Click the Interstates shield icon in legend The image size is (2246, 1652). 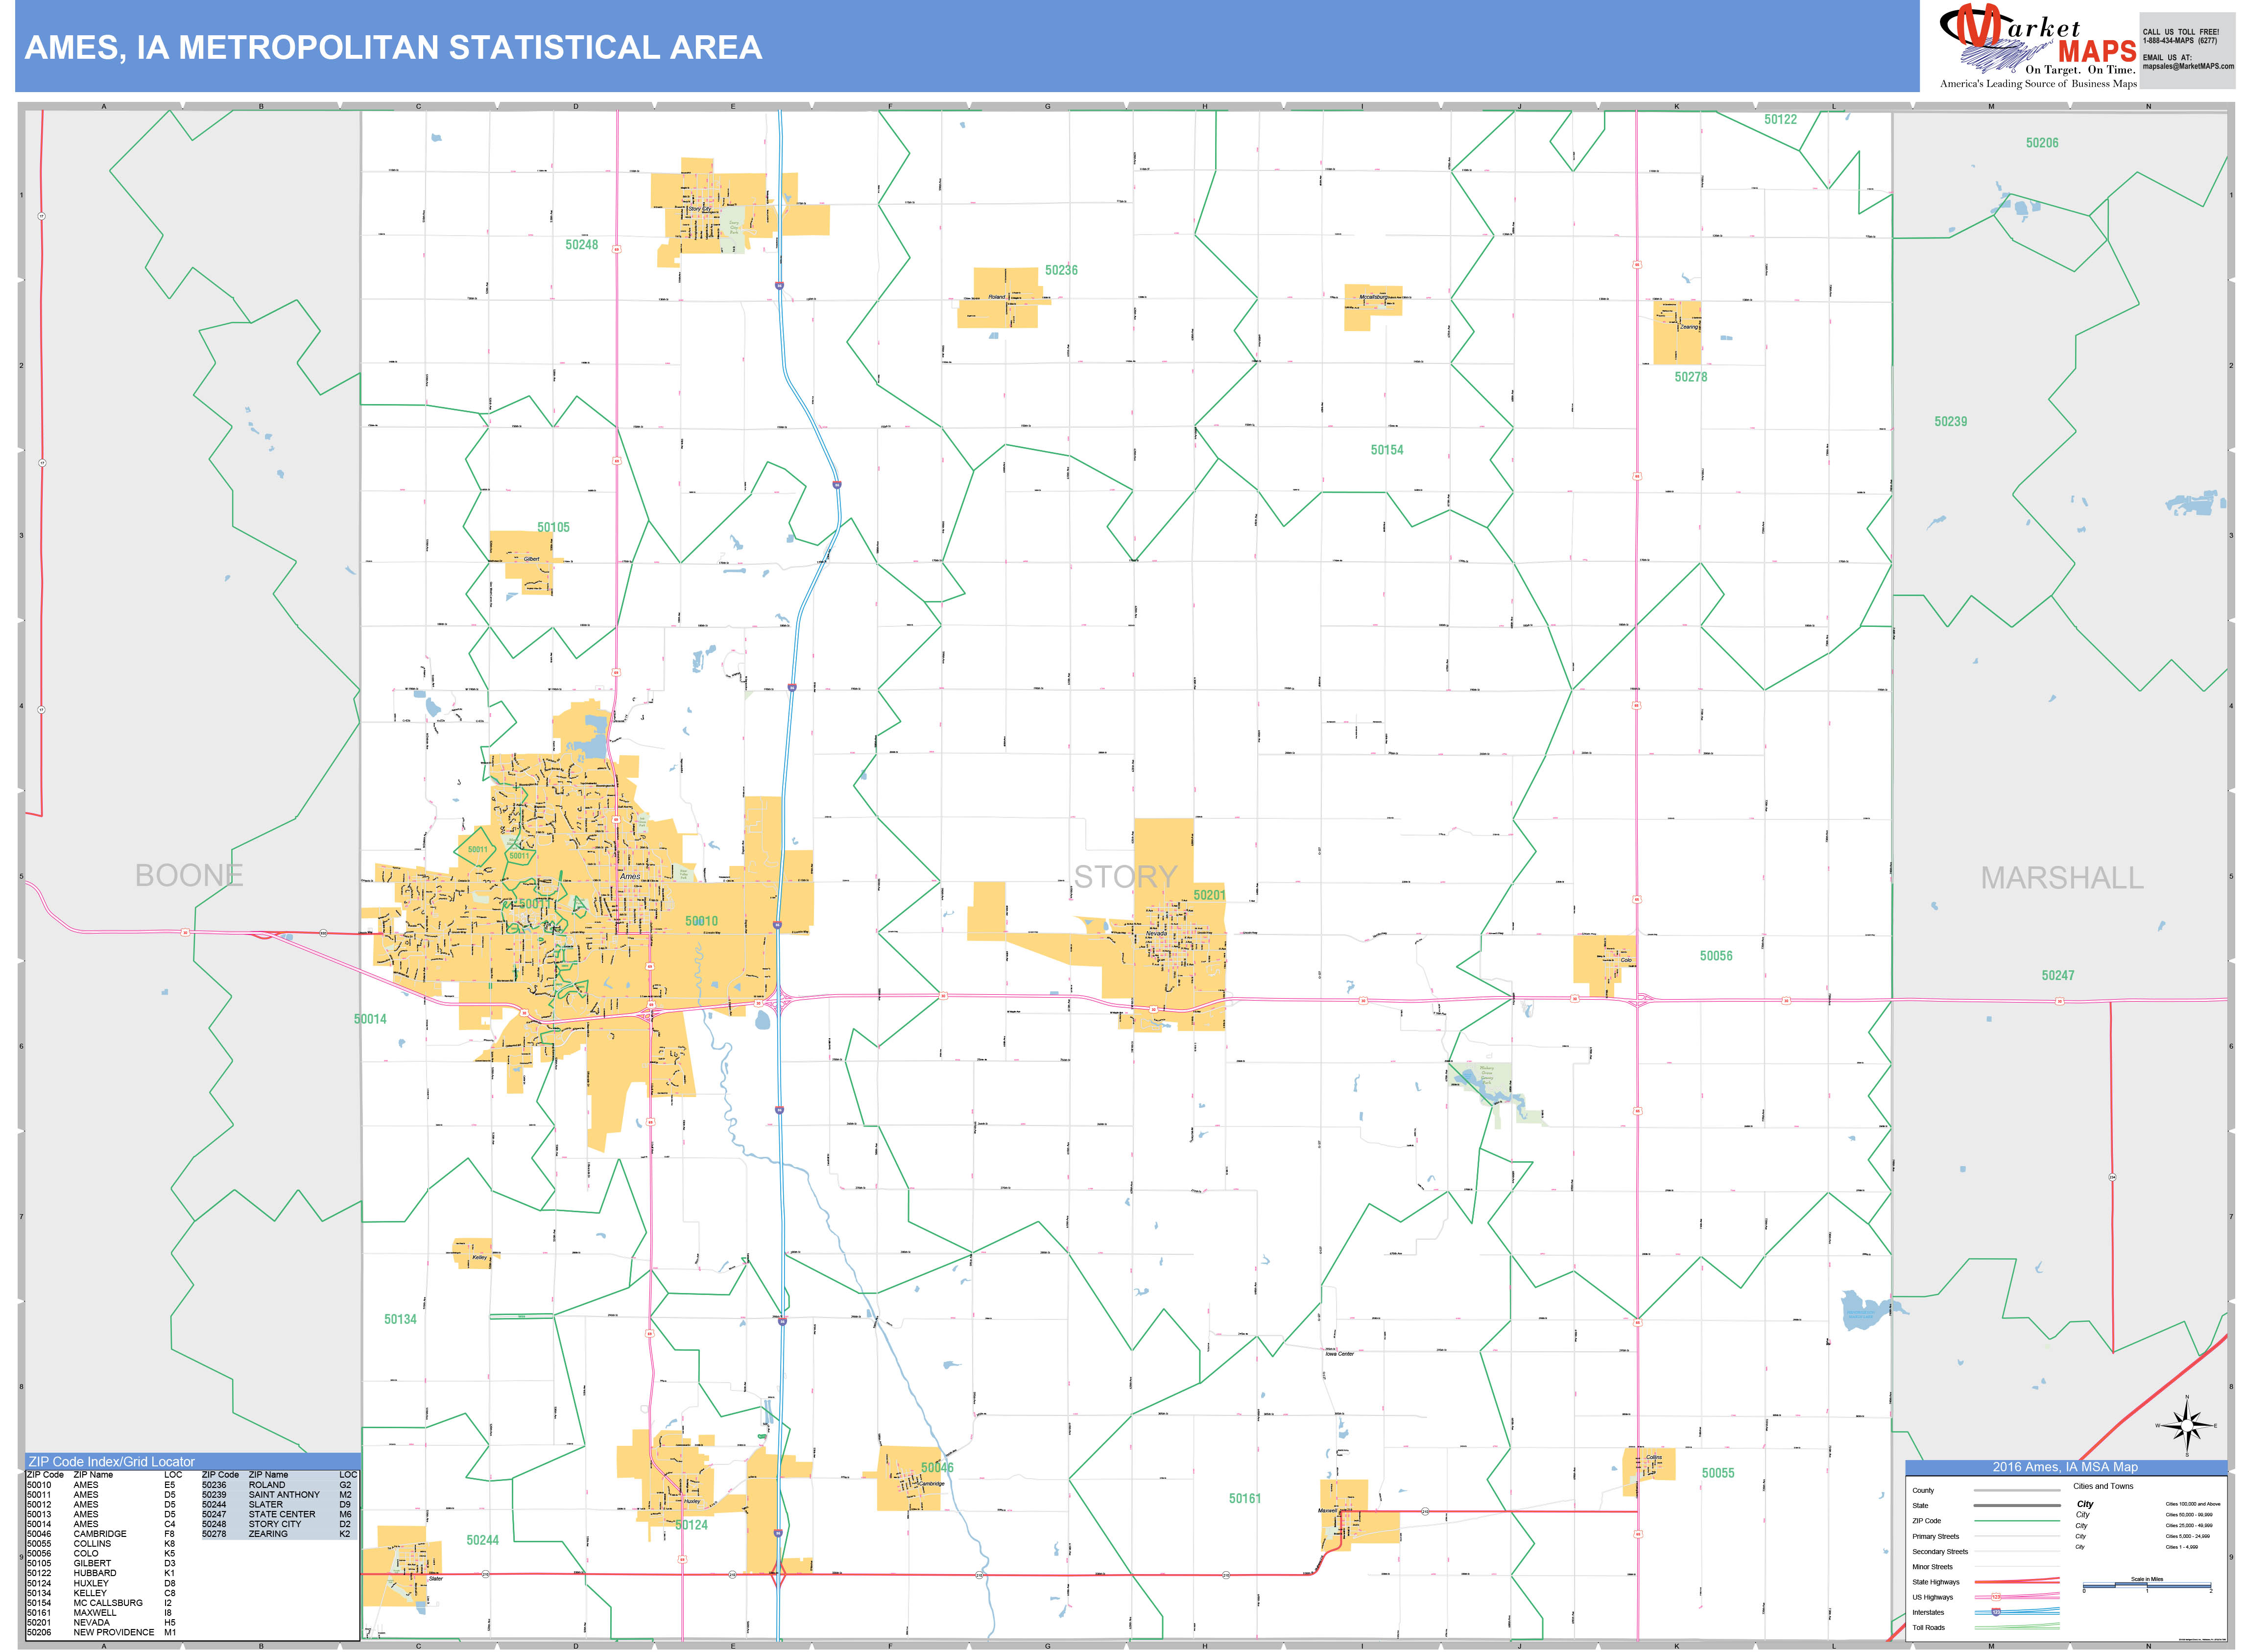(x=1996, y=1612)
